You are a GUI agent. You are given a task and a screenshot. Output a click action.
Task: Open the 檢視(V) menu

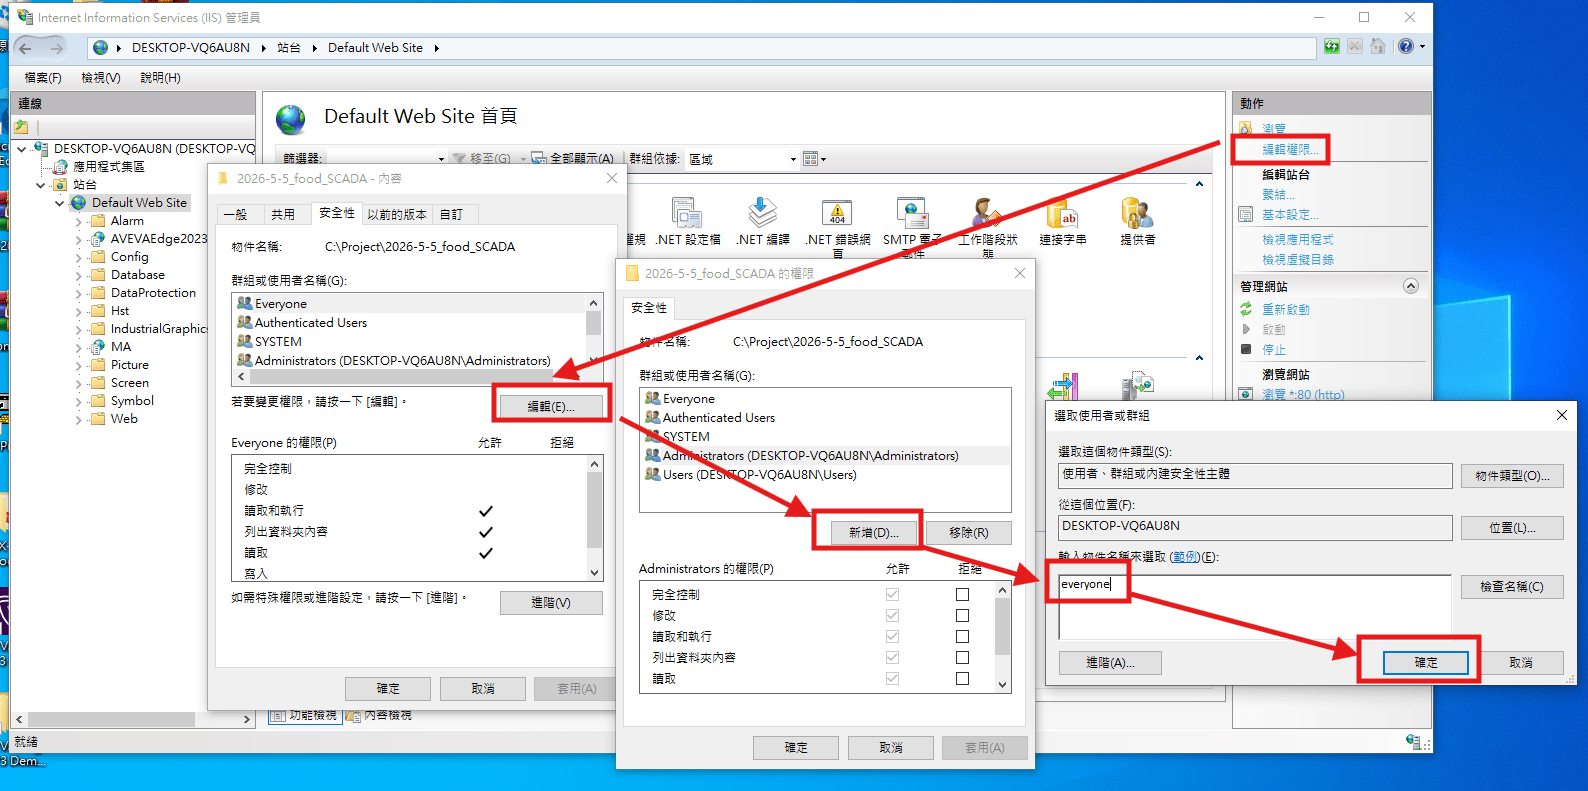tap(101, 77)
